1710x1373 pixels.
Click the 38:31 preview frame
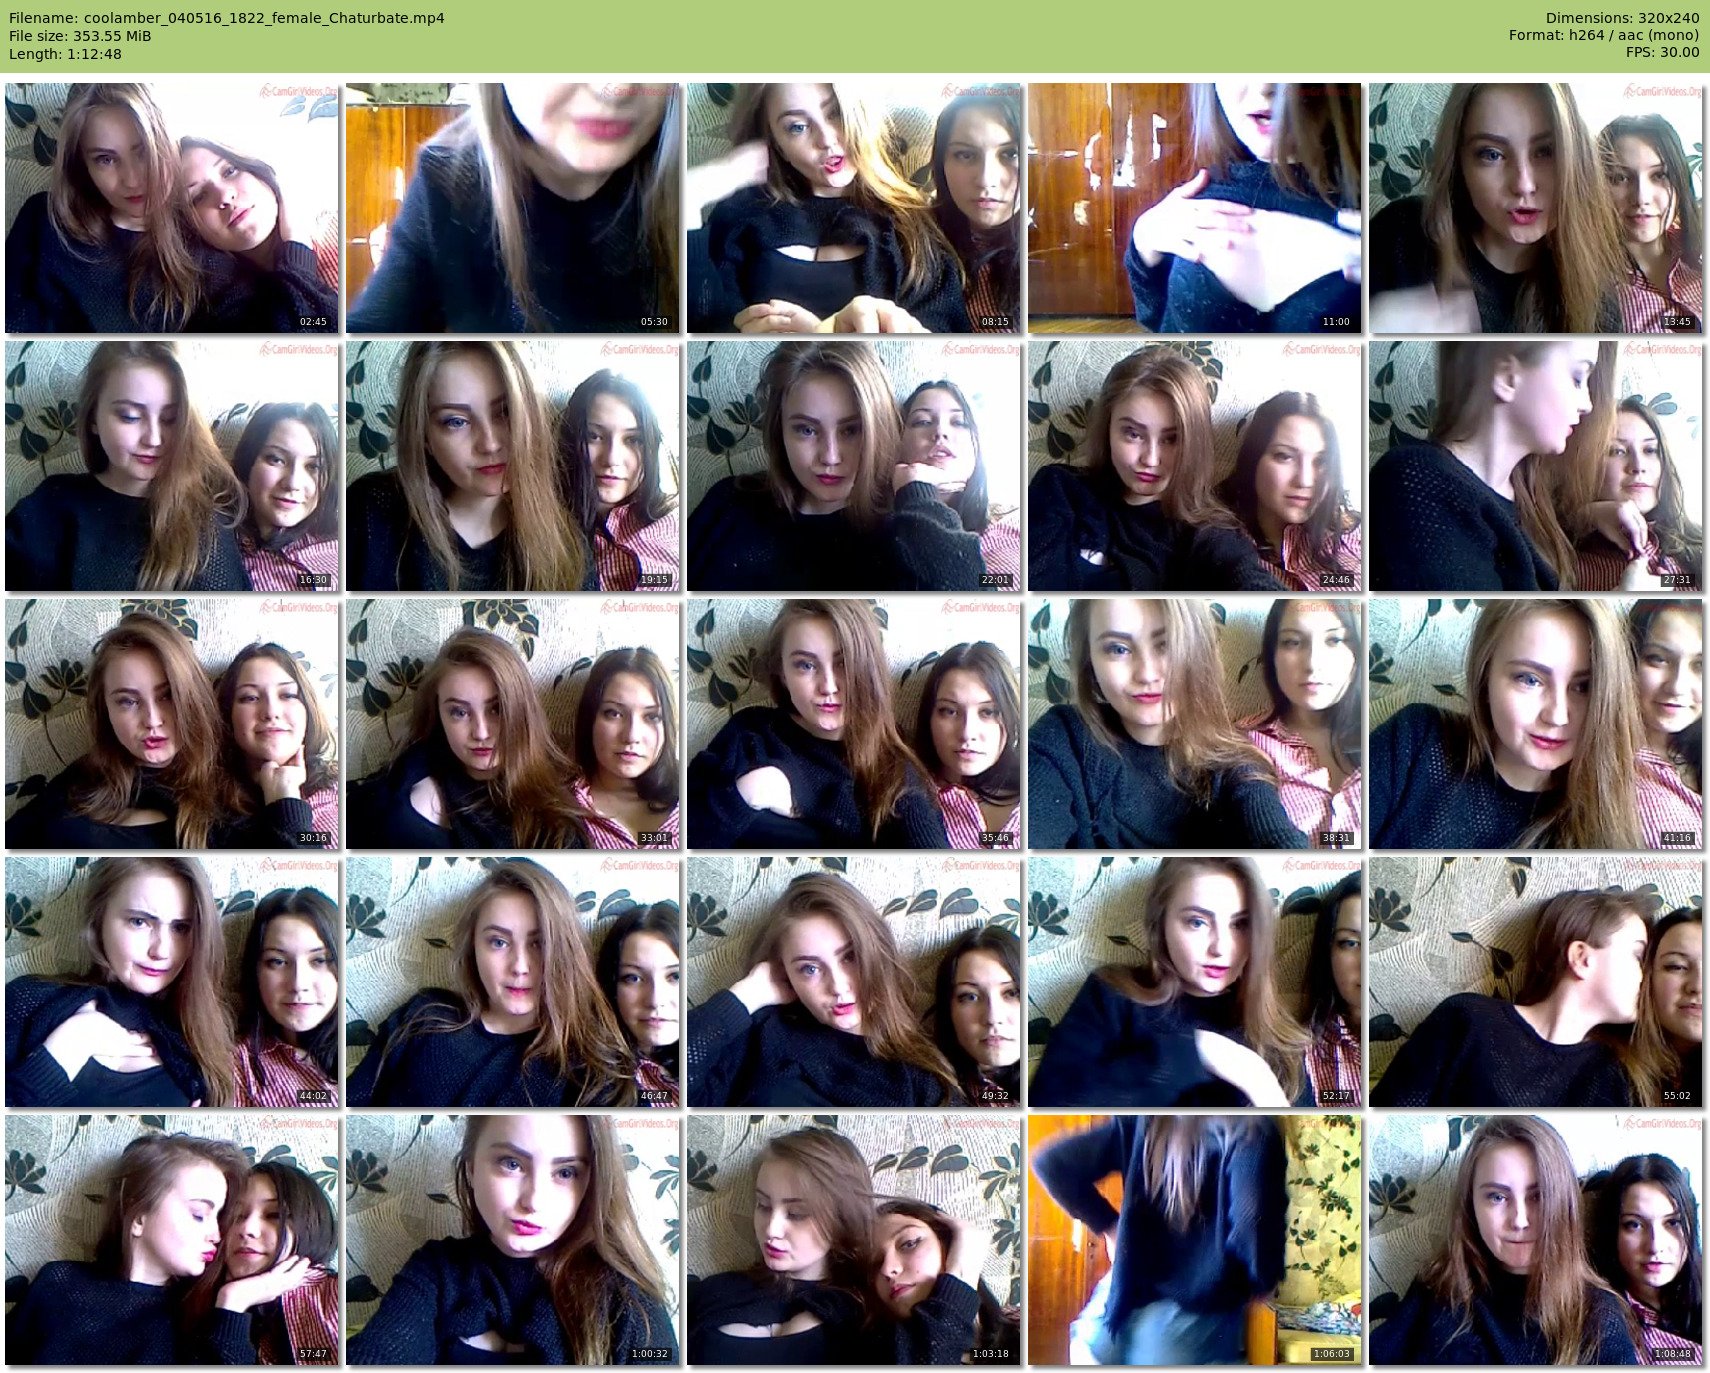[x=1195, y=724]
